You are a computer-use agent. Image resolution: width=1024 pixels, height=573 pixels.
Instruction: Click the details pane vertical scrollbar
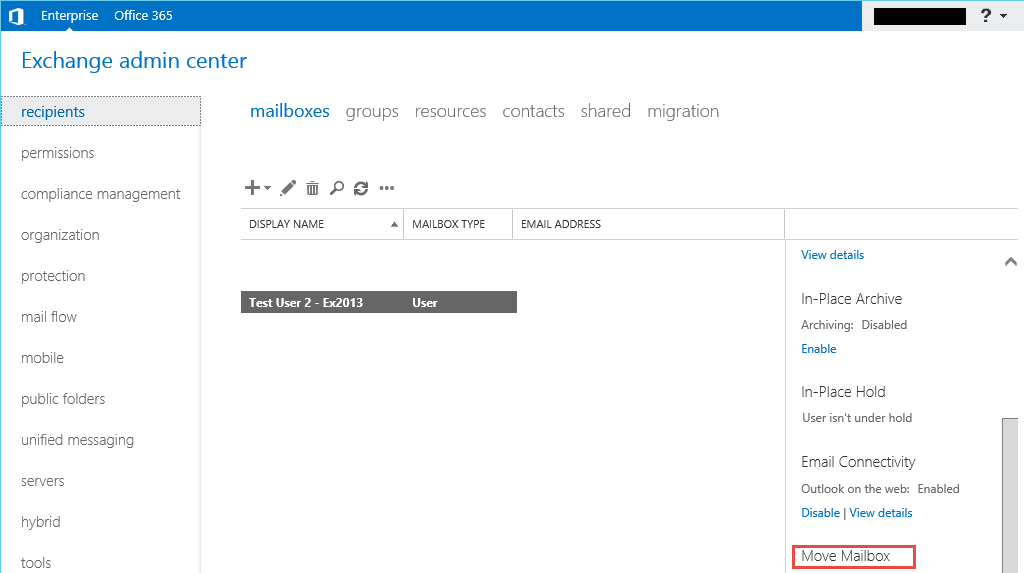[x=1010, y=495]
